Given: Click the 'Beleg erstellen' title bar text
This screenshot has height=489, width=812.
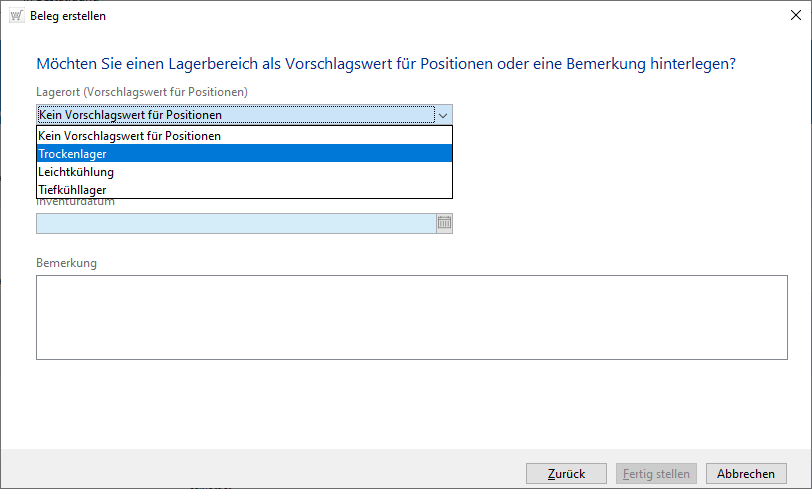Looking at the screenshot, I should point(68,16).
